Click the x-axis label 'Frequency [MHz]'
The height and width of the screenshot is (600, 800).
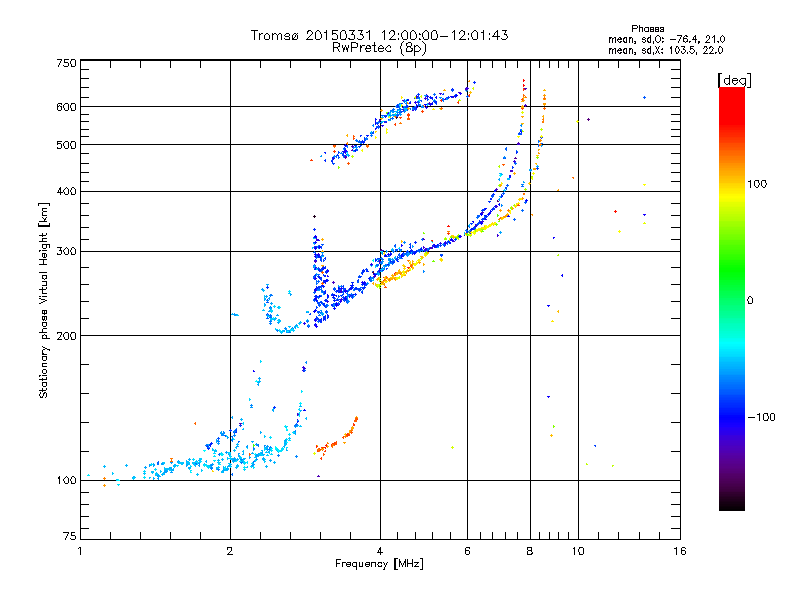click(379, 564)
